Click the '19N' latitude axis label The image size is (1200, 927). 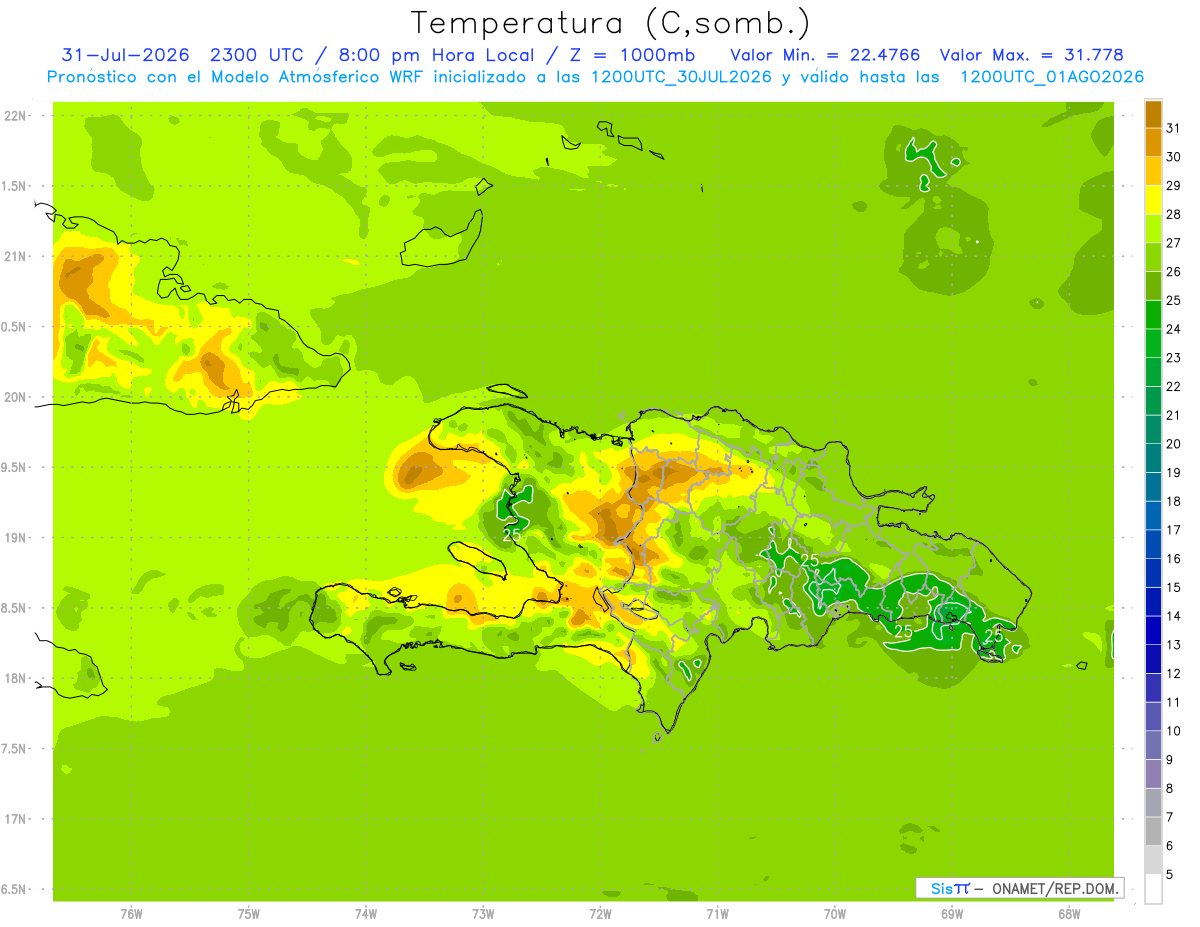click(16, 538)
